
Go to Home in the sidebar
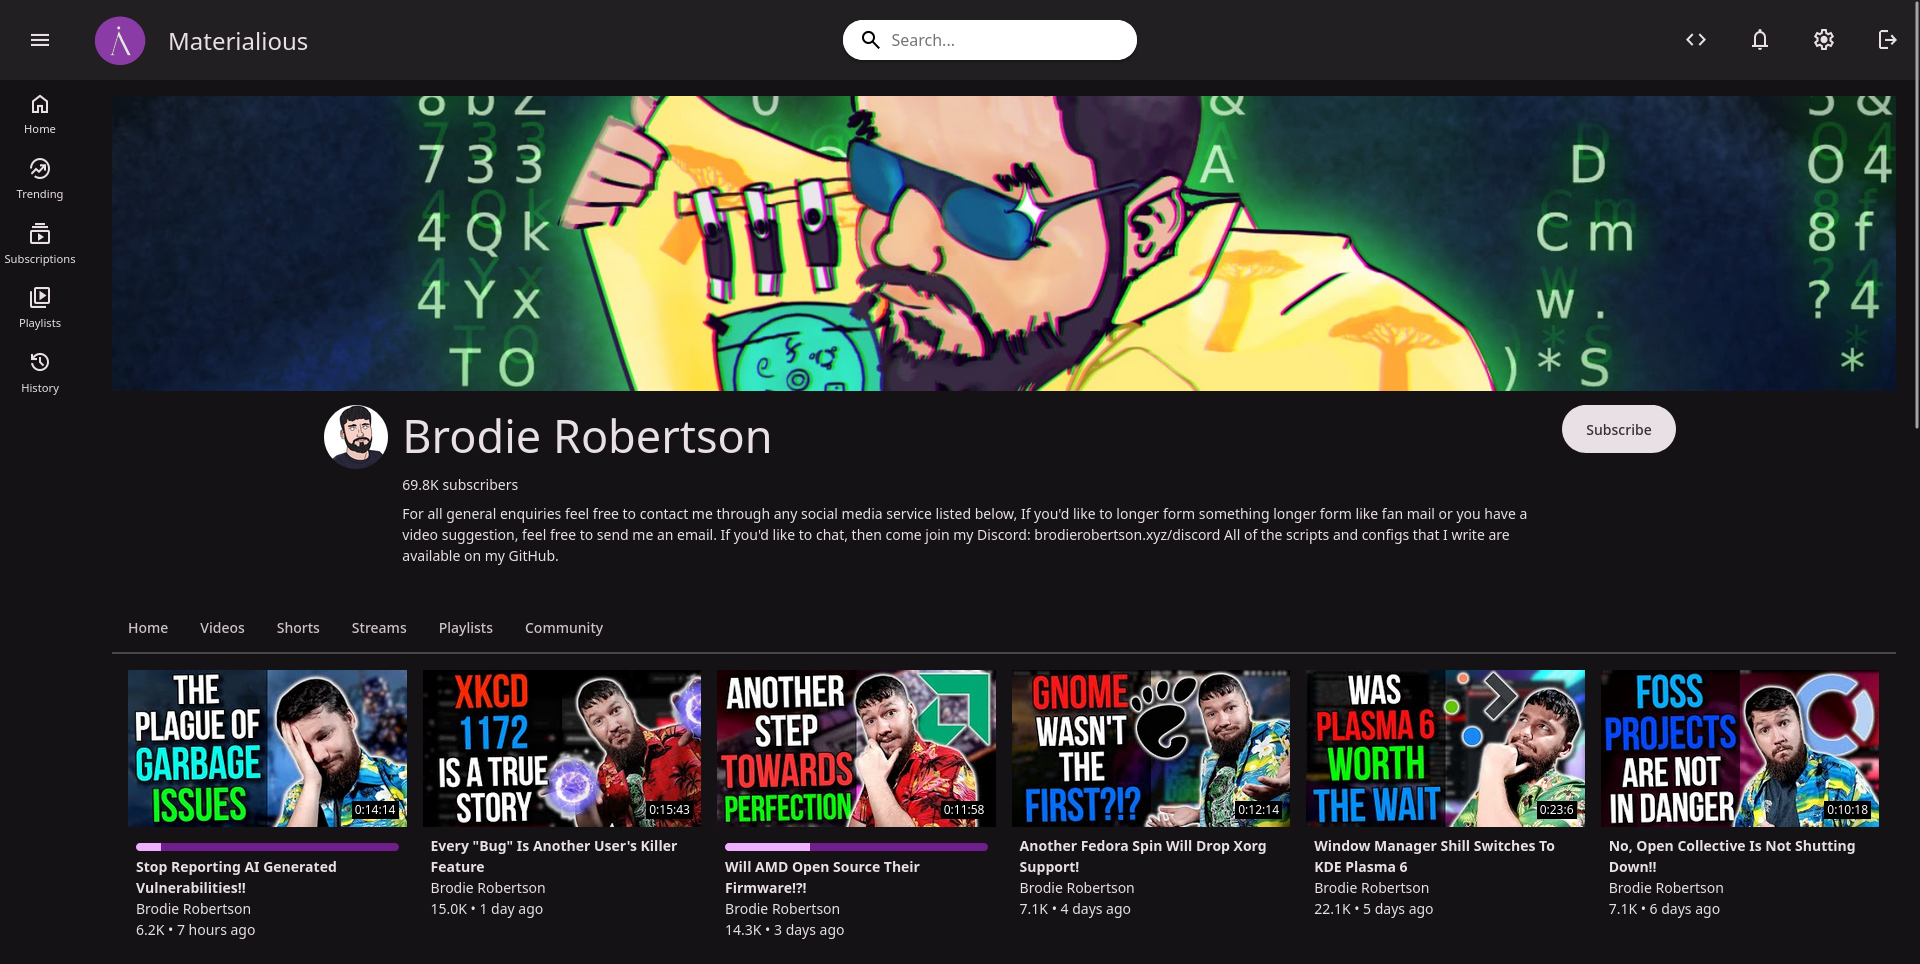click(40, 114)
